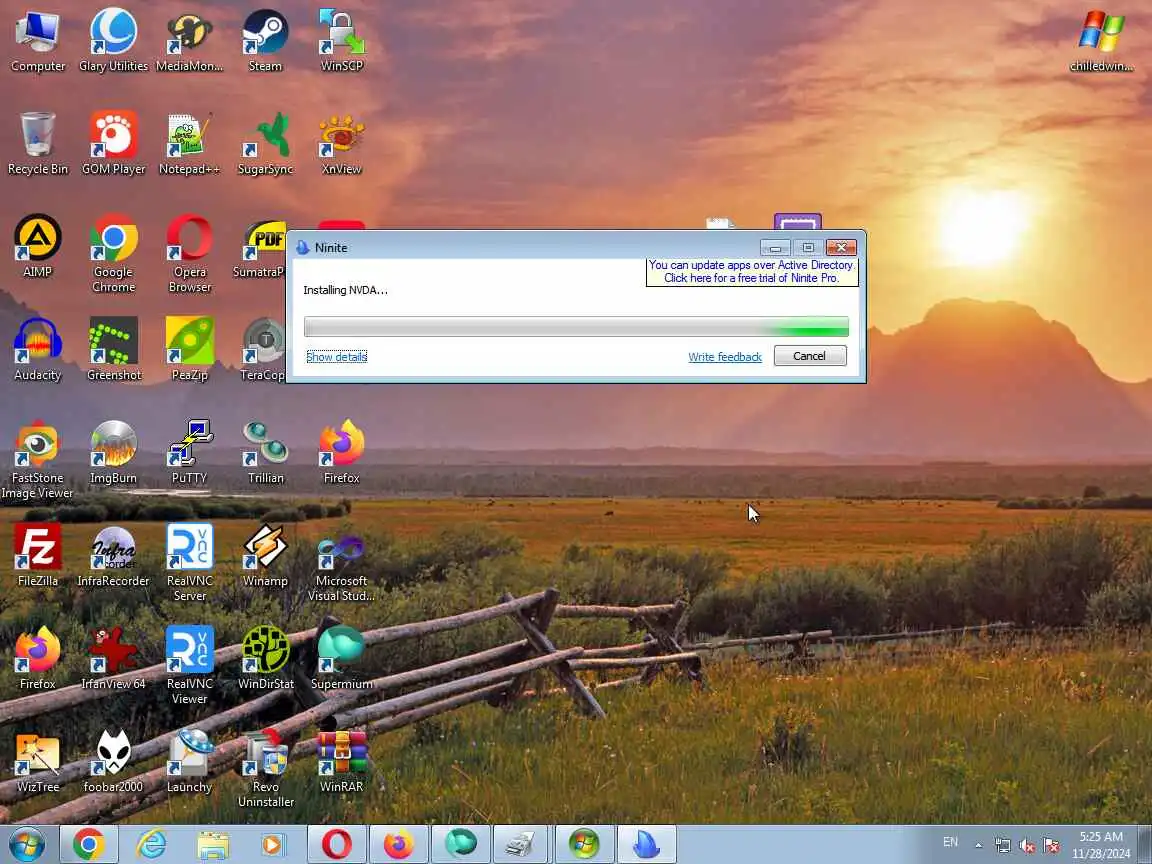Image resolution: width=1152 pixels, height=864 pixels.
Task: Click the EN language indicator
Action: [950, 842]
